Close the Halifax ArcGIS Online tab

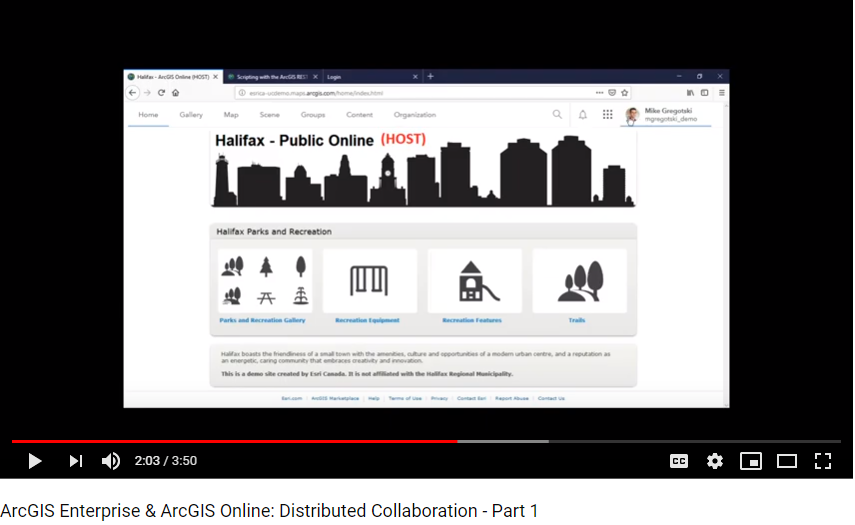coord(215,77)
